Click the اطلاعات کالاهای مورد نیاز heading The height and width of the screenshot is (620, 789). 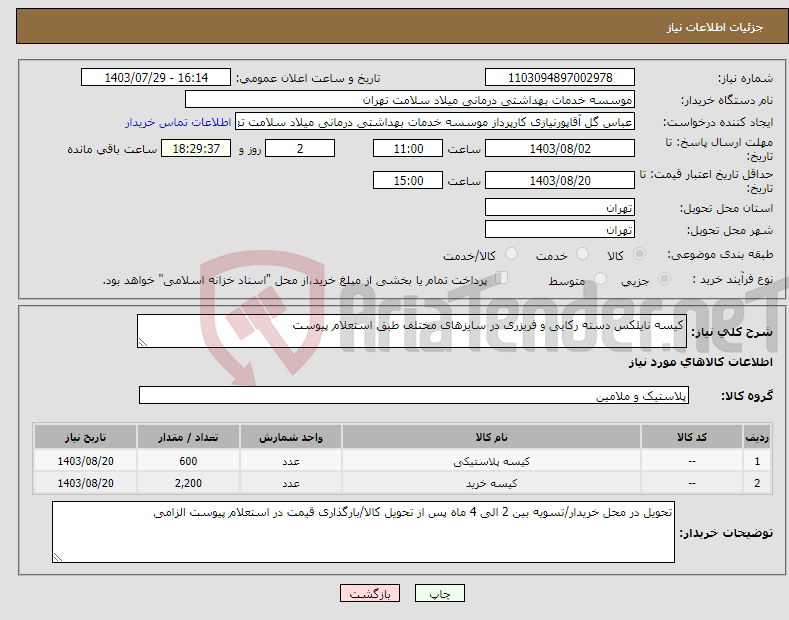pyautogui.click(x=700, y=362)
